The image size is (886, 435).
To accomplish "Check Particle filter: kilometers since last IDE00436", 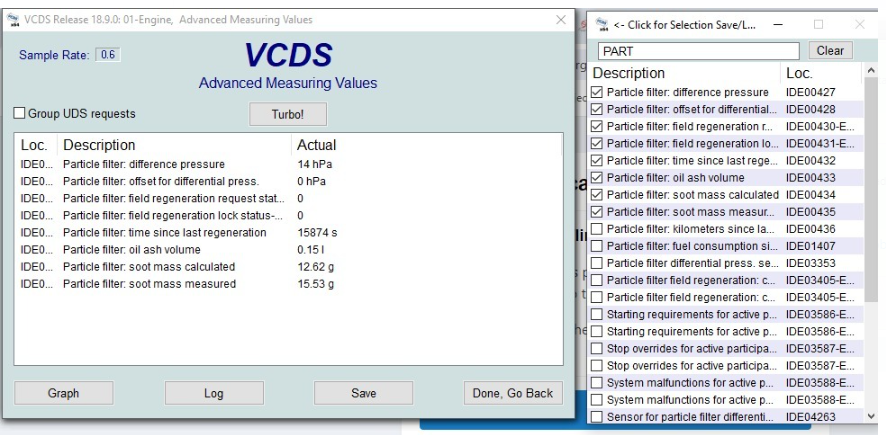I will pyautogui.click(x=597, y=229).
